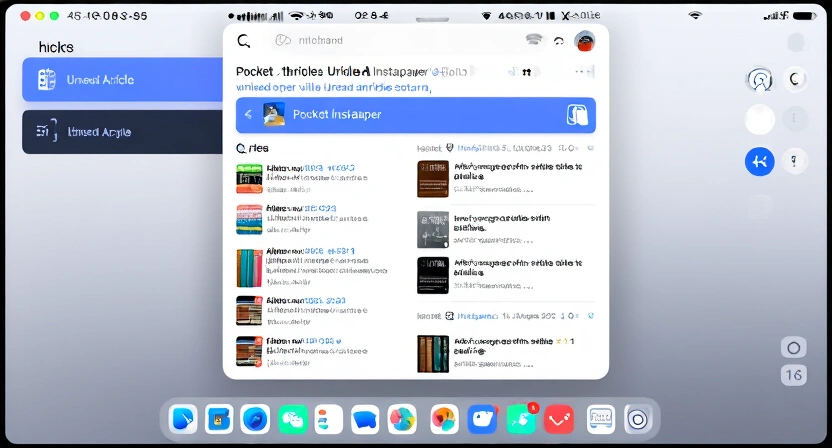Open the green chat bubbles app in the dock

[292, 419]
